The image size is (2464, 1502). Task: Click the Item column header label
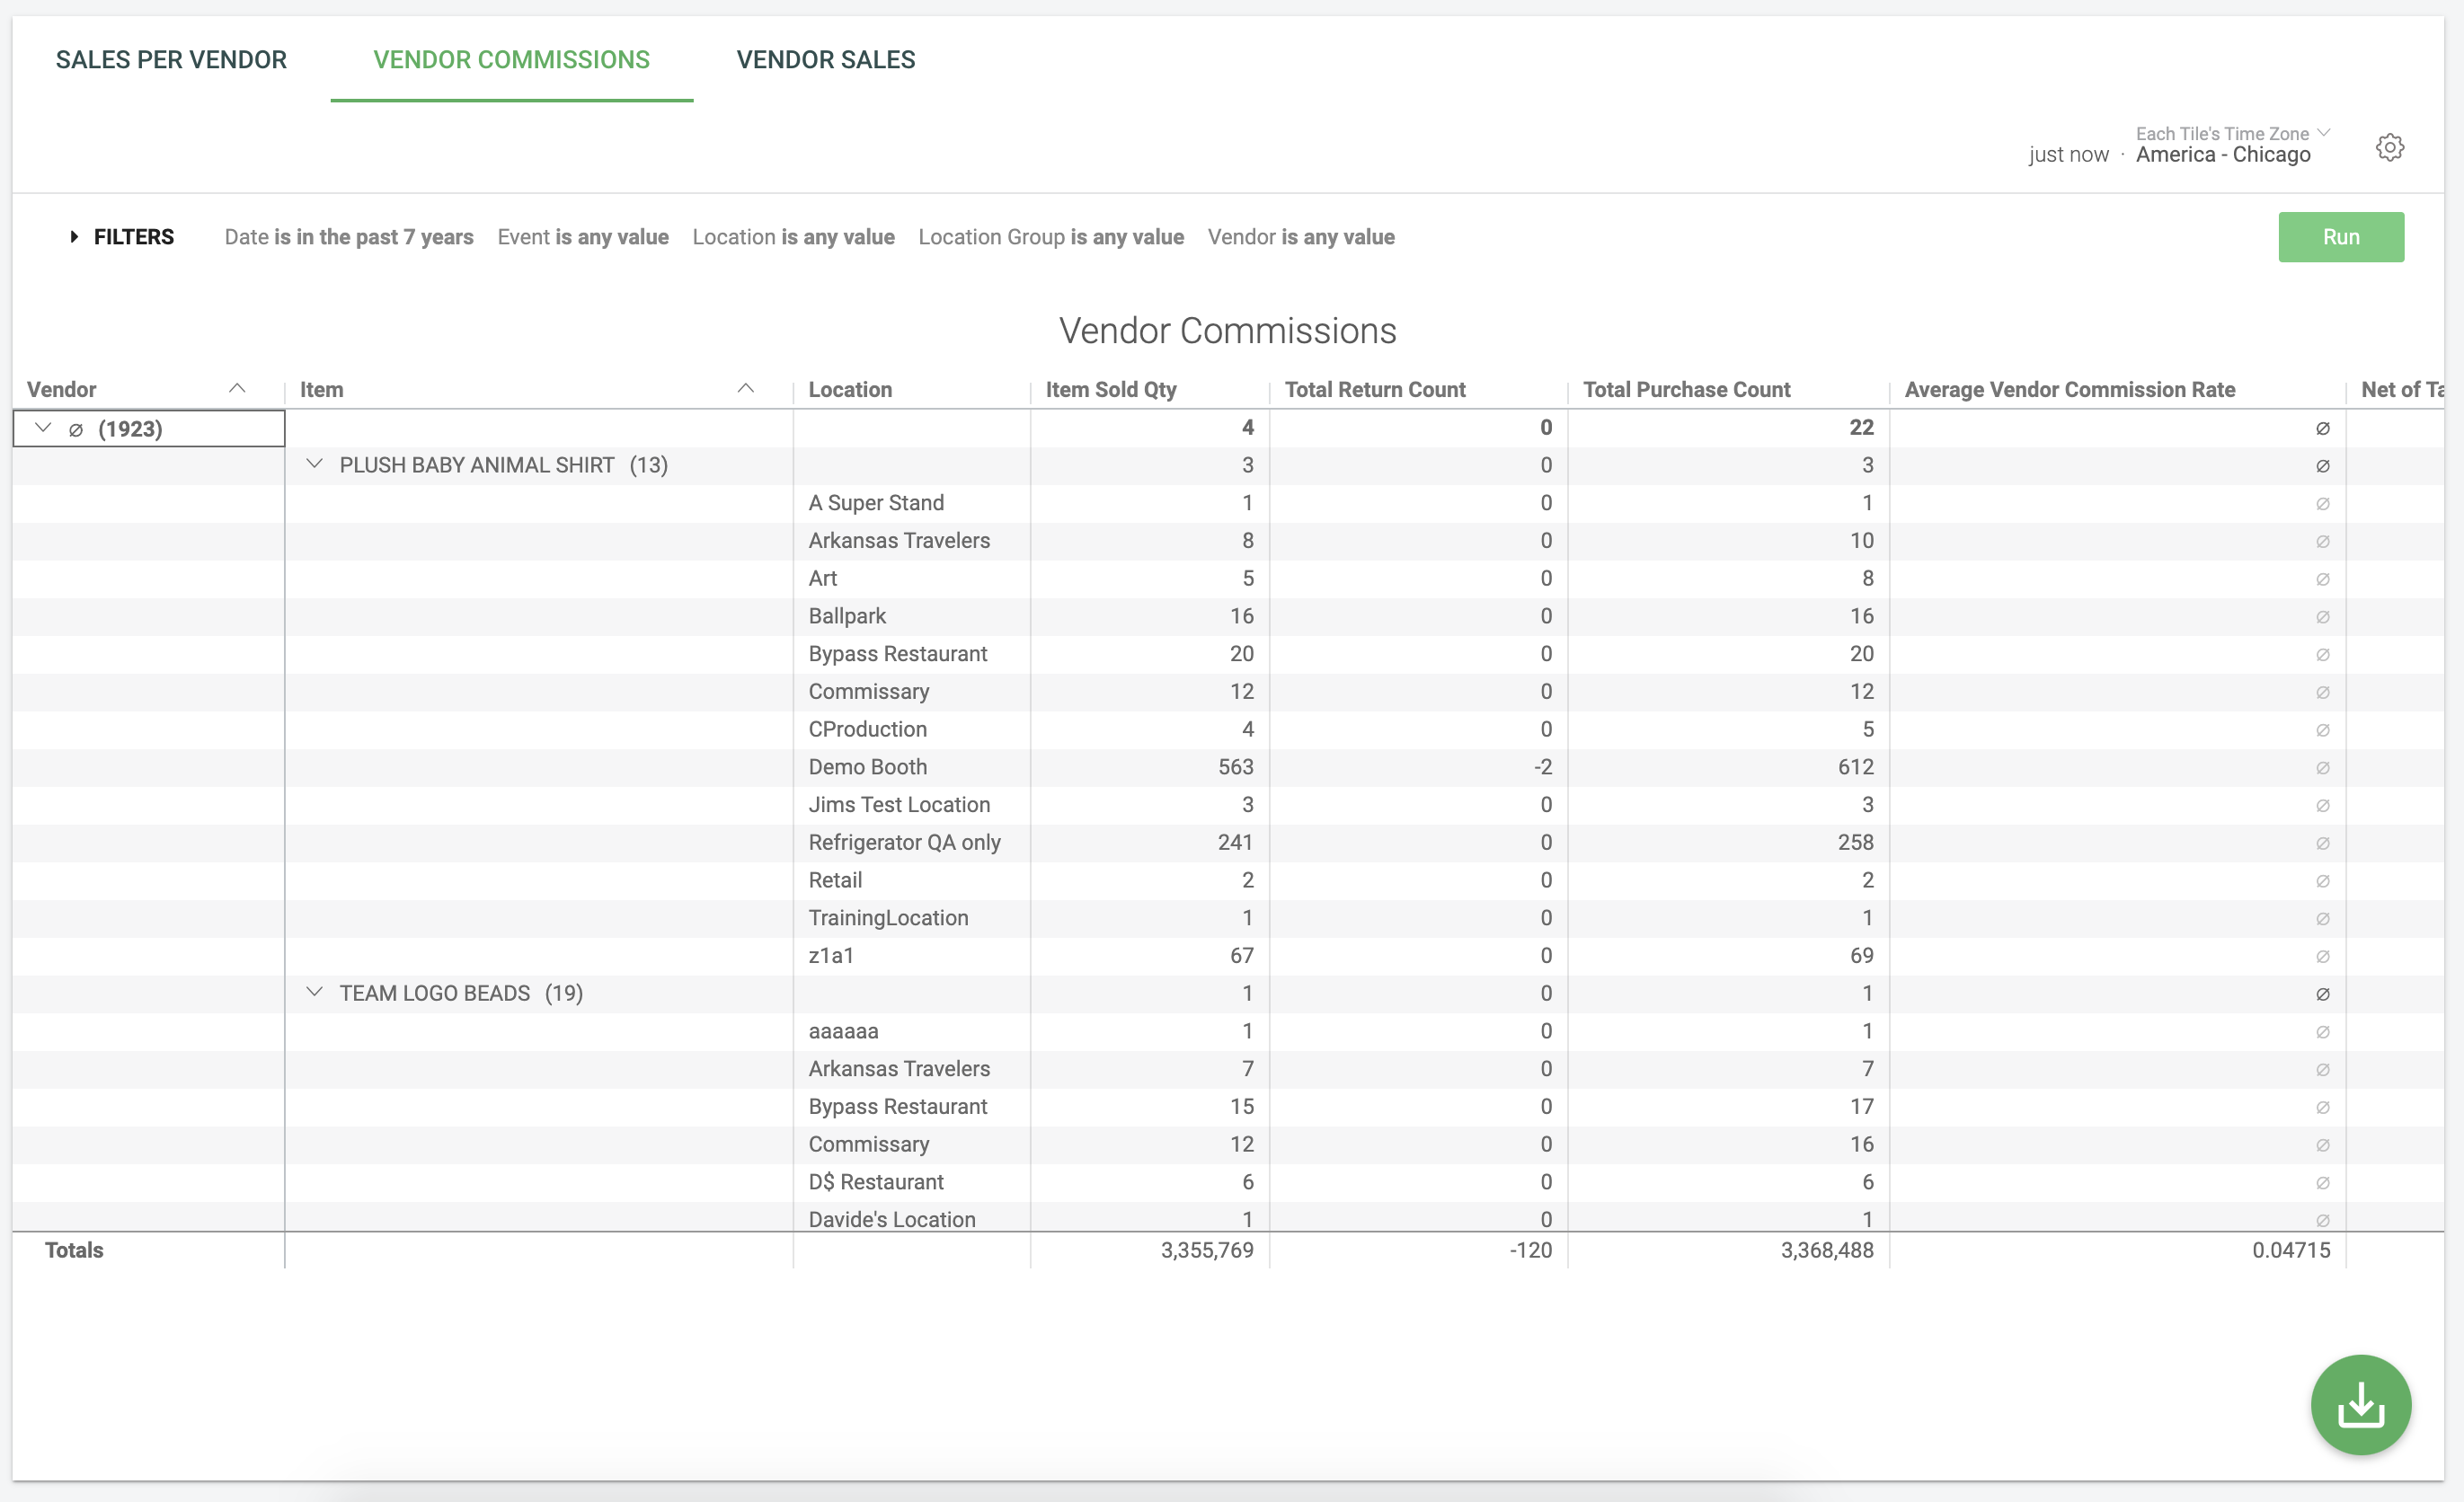(x=321, y=390)
